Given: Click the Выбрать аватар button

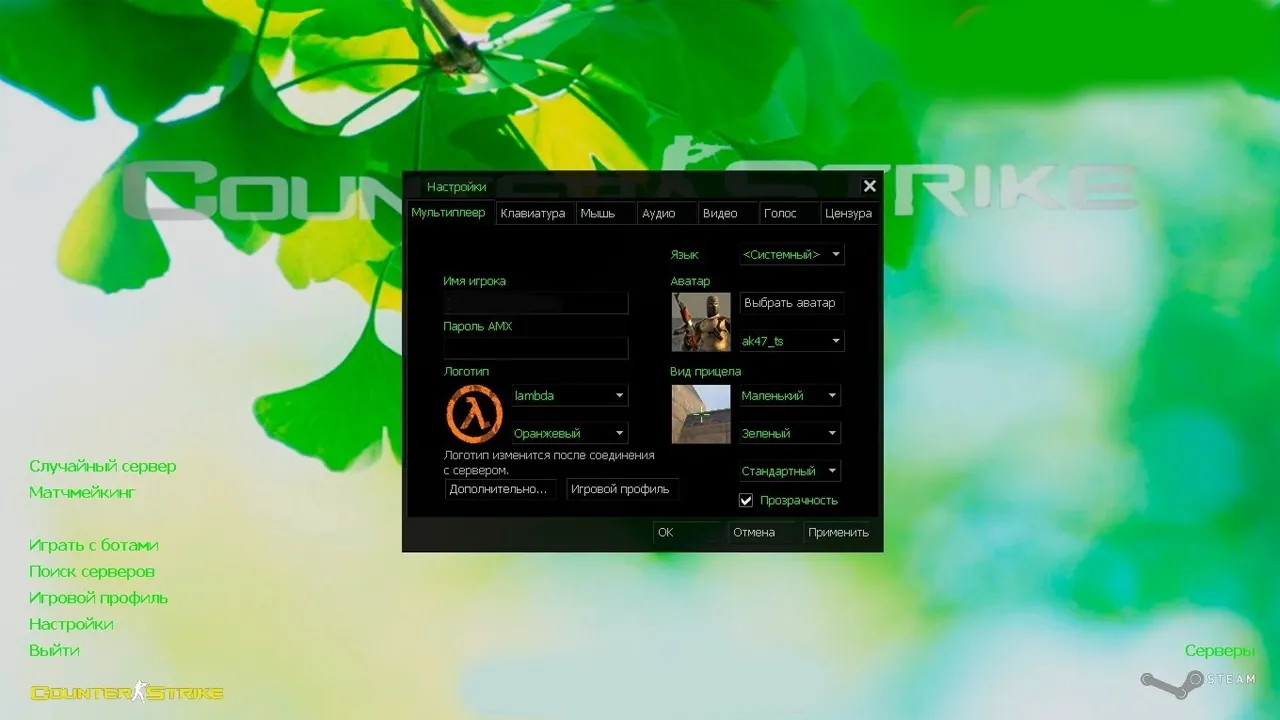Looking at the screenshot, I should pos(790,303).
